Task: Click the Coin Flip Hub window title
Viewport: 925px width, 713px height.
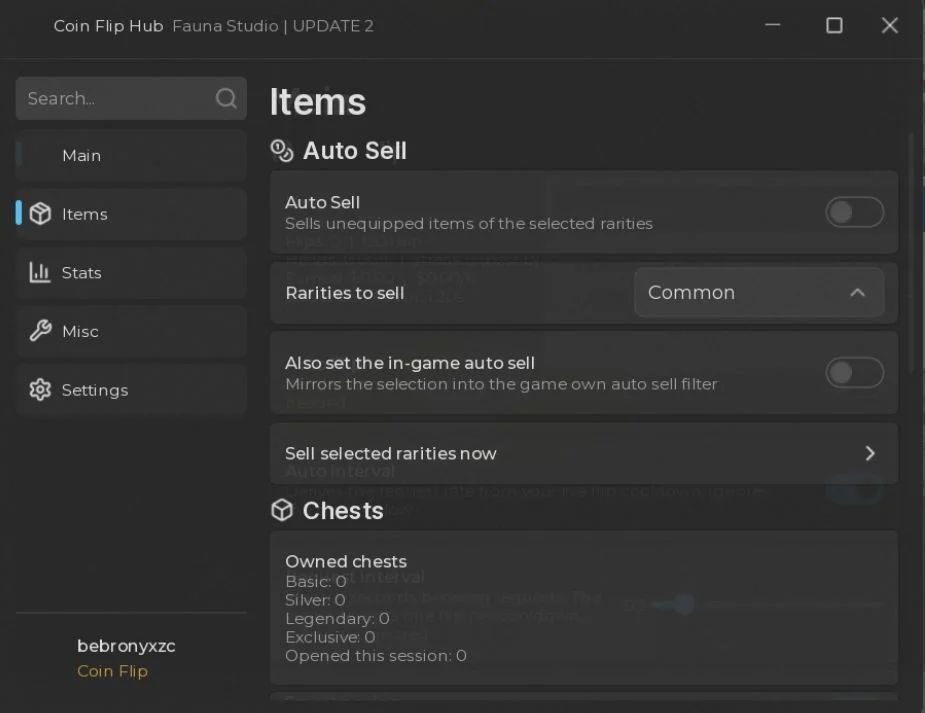Action: [x=109, y=26]
